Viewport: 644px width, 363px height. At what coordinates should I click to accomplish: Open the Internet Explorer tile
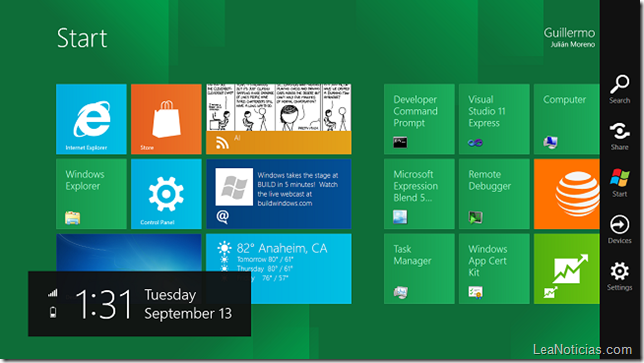click(91, 119)
